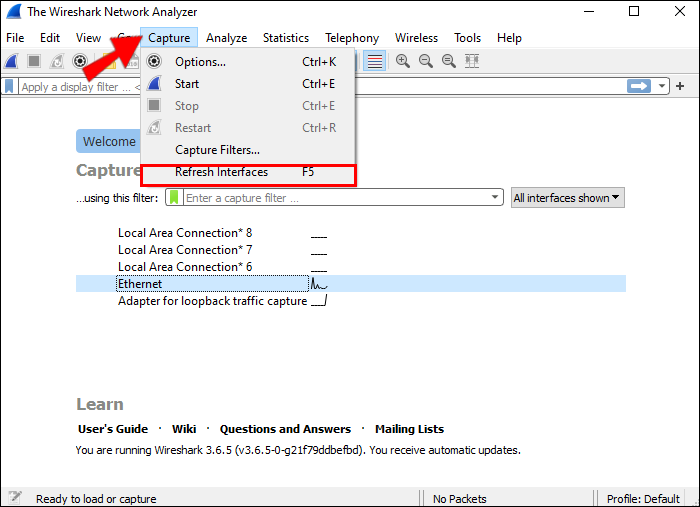The image size is (700, 507).
Task: Select Local Area Connection* 7 interface
Action: [x=185, y=249]
